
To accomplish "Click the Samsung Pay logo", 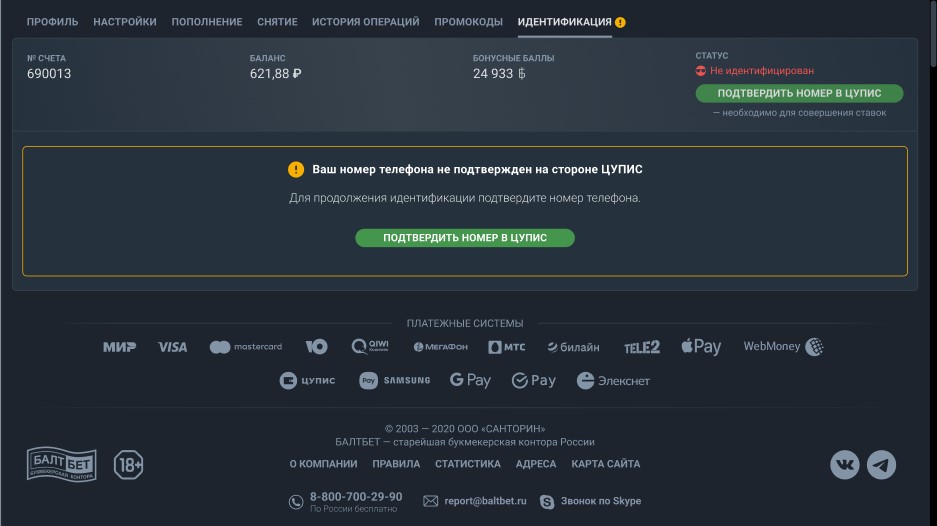I will tap(394, 380).
